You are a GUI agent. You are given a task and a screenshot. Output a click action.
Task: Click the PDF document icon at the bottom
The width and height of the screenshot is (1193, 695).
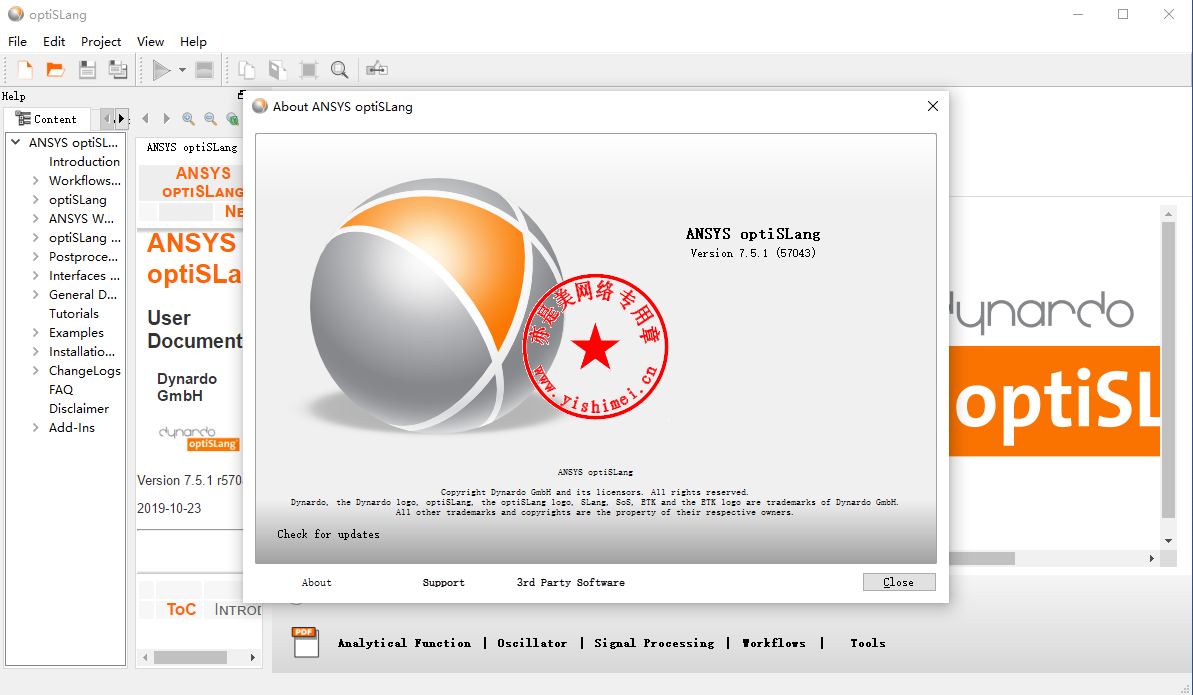306,642
